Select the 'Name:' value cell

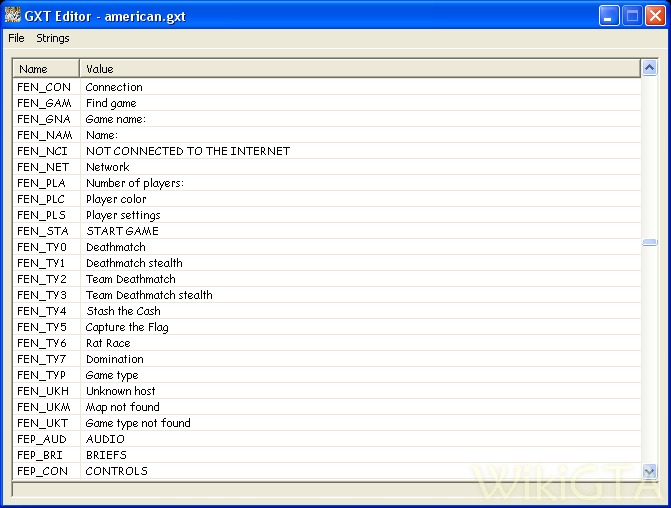[102, 135]
